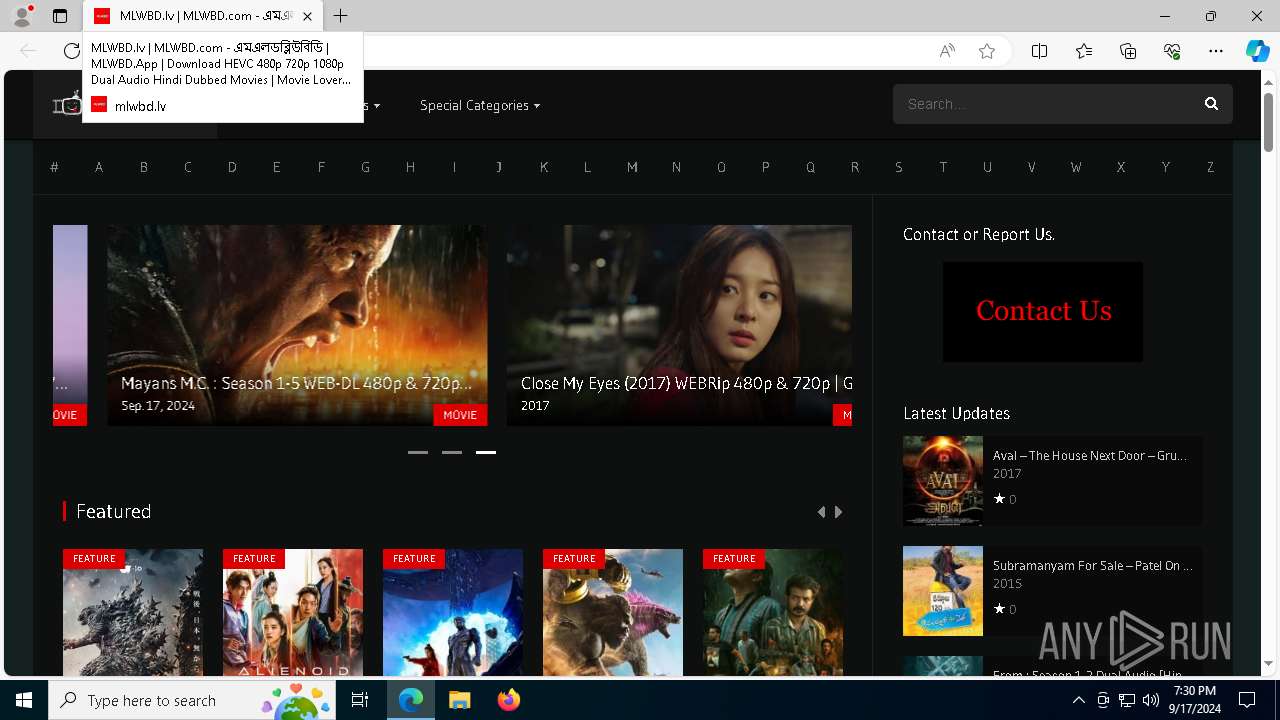Close the MLWBD.lv browser tab
1280x720 pixels.
coord(307,16)
